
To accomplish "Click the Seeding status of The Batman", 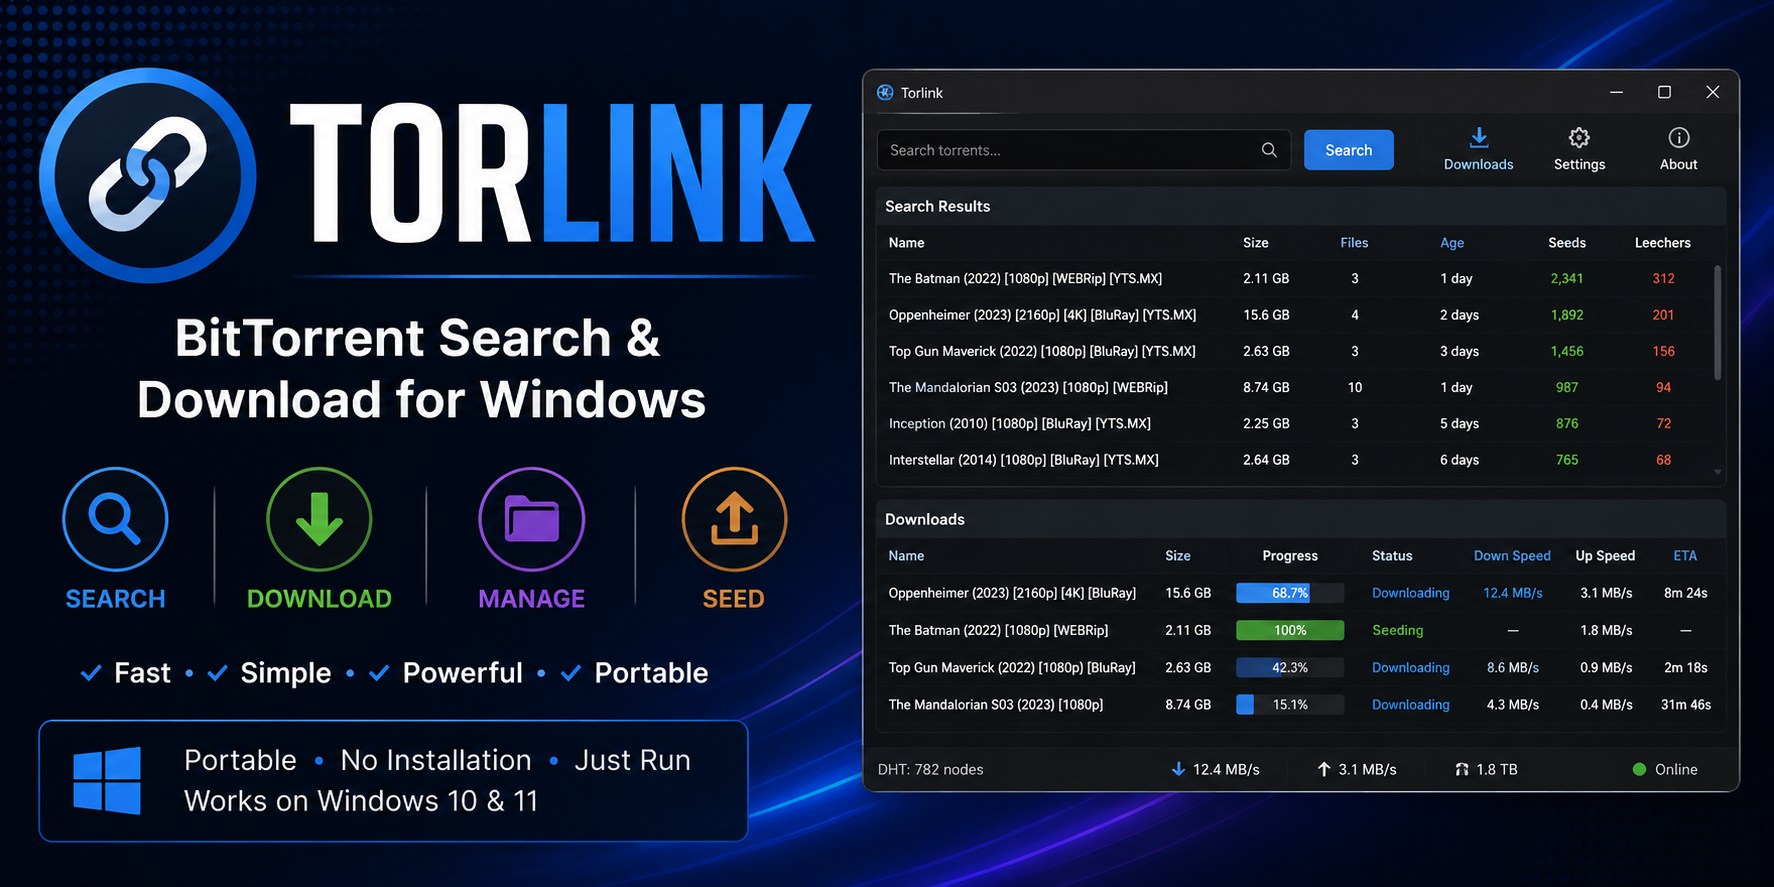I will point(1397,630).
